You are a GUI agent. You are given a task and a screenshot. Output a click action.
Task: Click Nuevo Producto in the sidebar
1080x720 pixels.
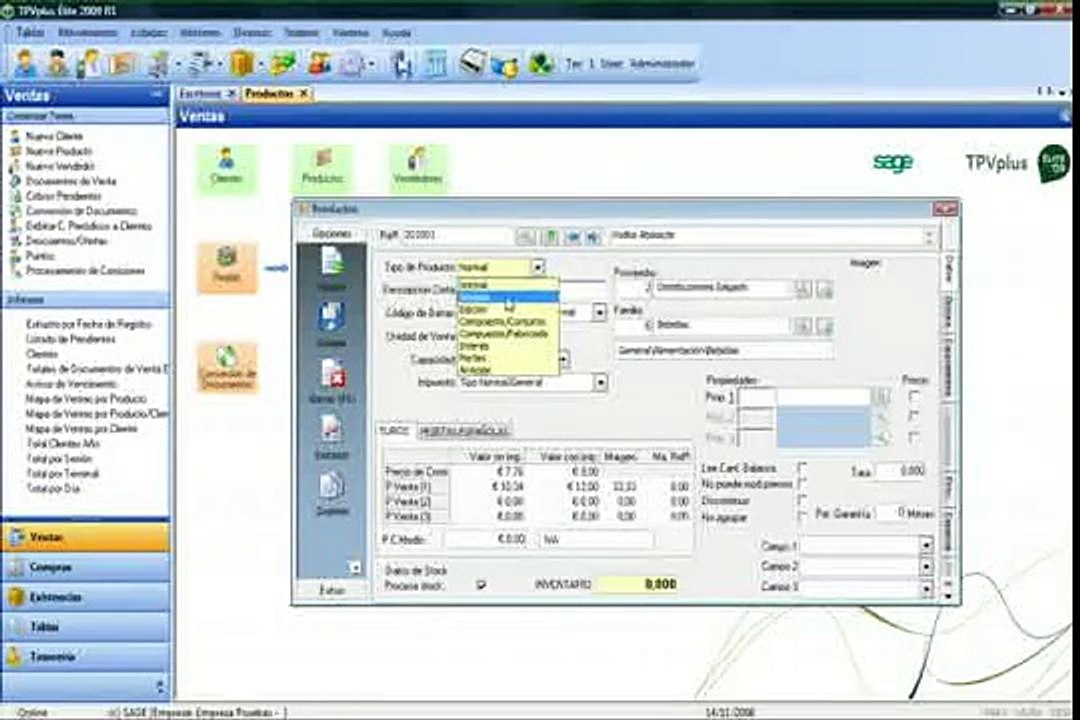point(59,151)
